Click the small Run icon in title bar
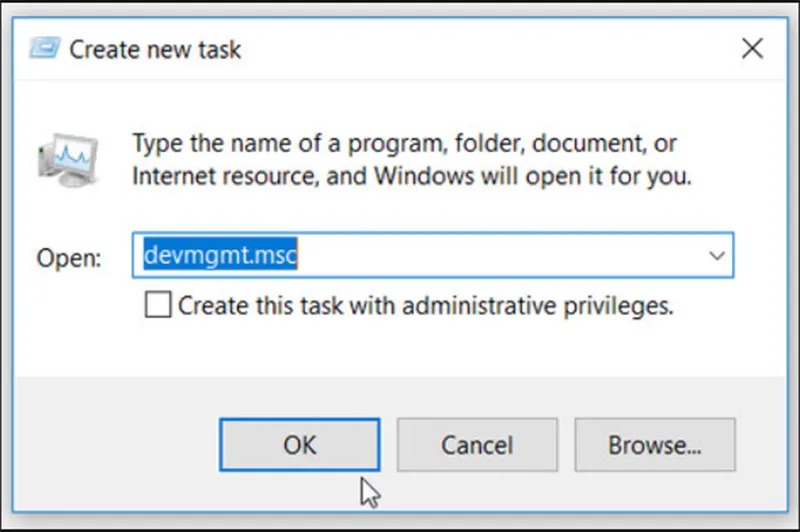Screen dimensions: 800x532 (x=44, y=47)
